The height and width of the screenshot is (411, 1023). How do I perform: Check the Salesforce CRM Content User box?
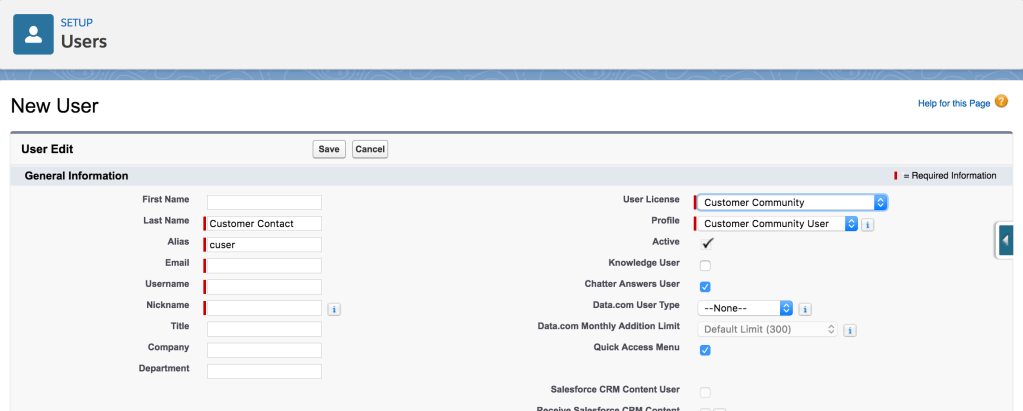pyautogui.click(x=705, y=392)
